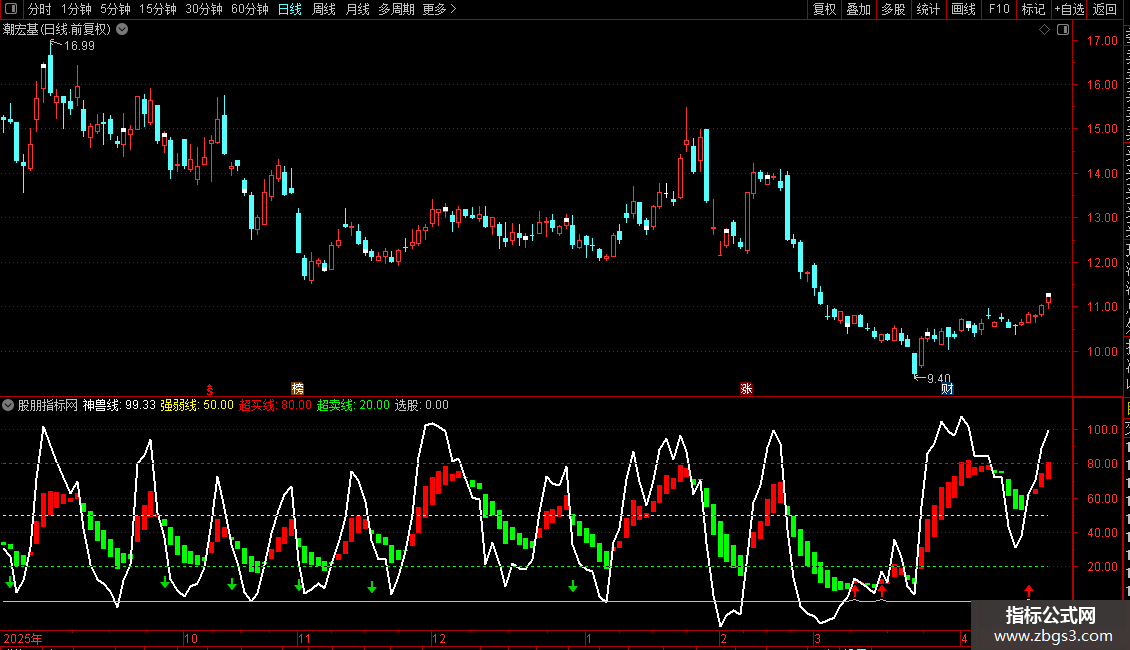Click the 超买线: 80.00 indicator label

coord(275,405)
